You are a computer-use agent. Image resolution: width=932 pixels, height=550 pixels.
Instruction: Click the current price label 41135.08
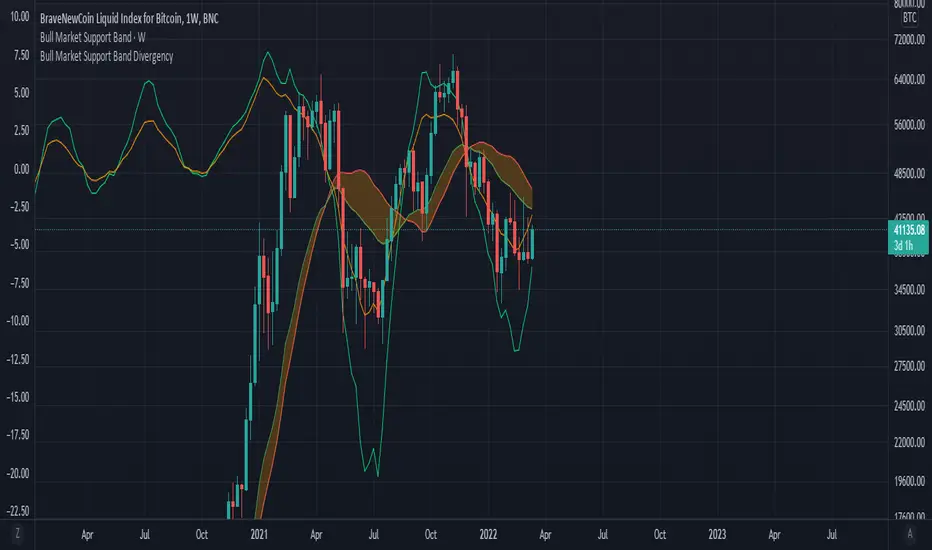point(909,230)
